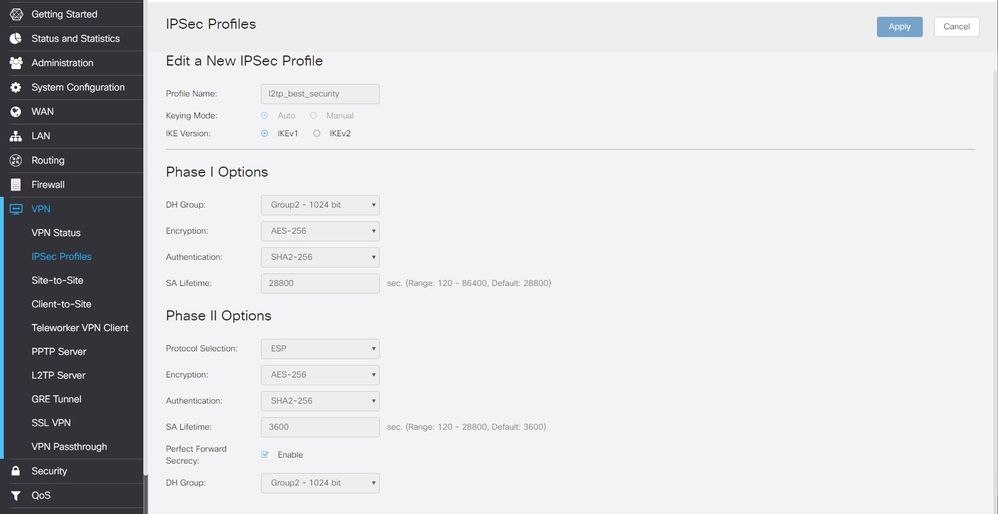Toggle Perfect Forward Secrecy Enable checkbox
Viewport: 998px width, 514px height.
[265, 455]
